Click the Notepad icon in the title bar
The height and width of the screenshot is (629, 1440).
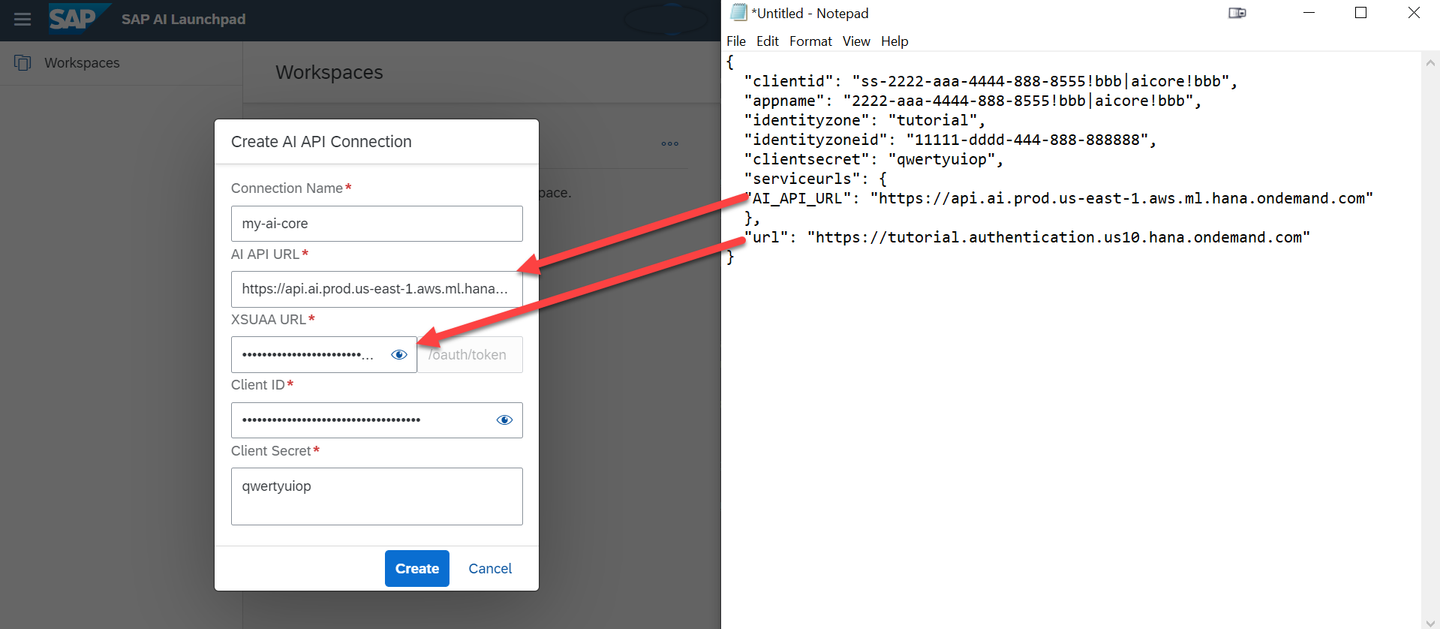tap(738, 13)
